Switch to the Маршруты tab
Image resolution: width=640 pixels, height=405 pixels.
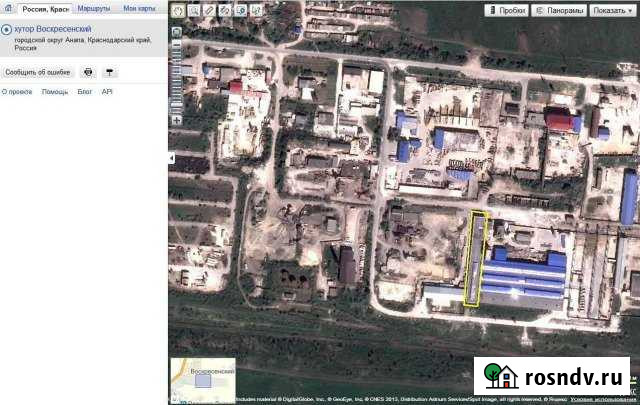click(93, 8)
